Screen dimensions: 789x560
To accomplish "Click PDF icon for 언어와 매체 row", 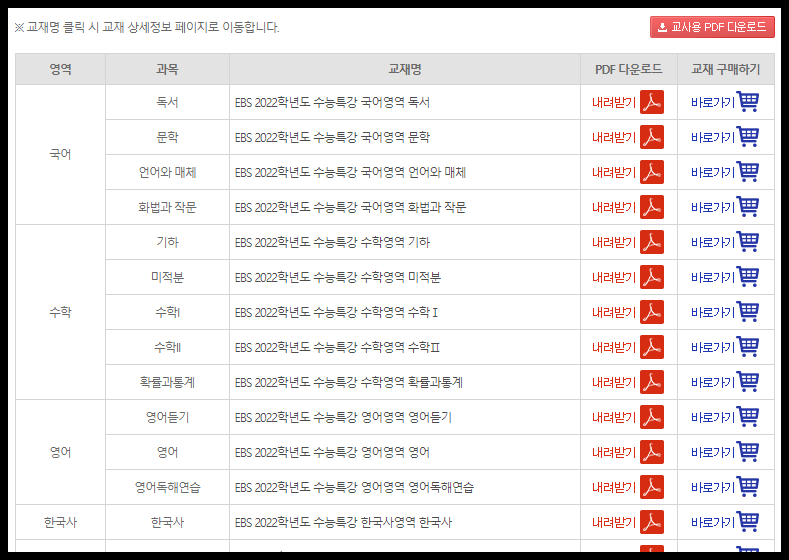I will tap(652, 172).
